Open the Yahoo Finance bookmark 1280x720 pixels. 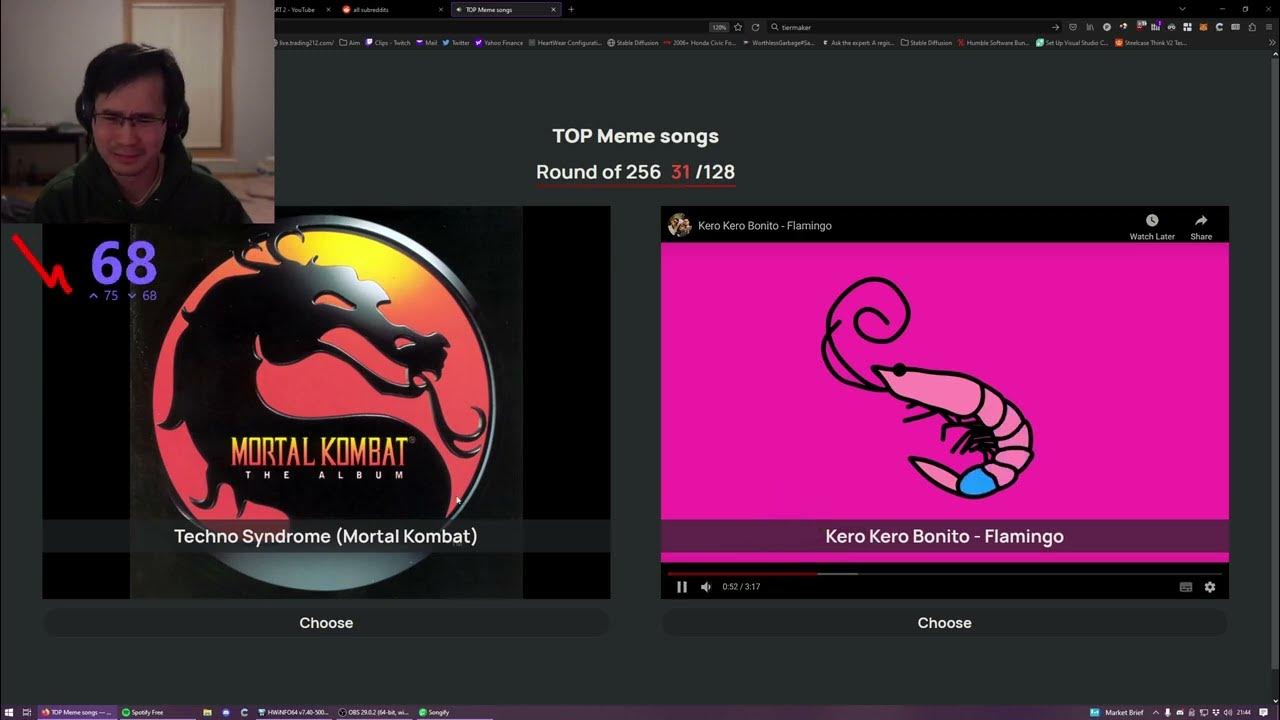499,43
